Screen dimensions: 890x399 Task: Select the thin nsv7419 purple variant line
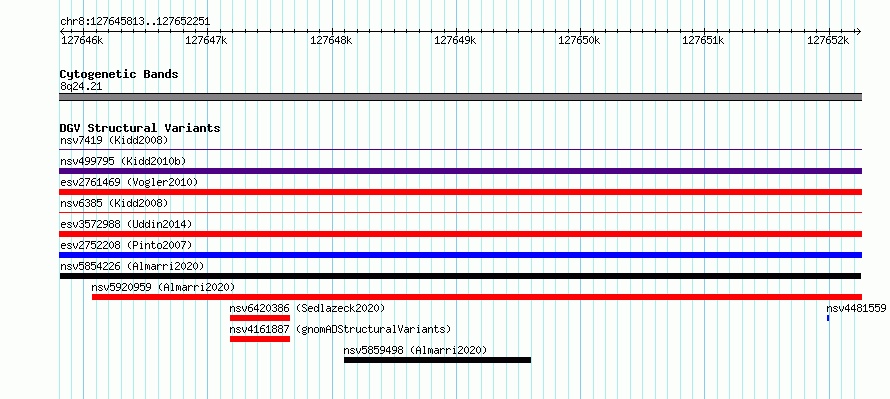pyautogui.click(x=460, y=150)
